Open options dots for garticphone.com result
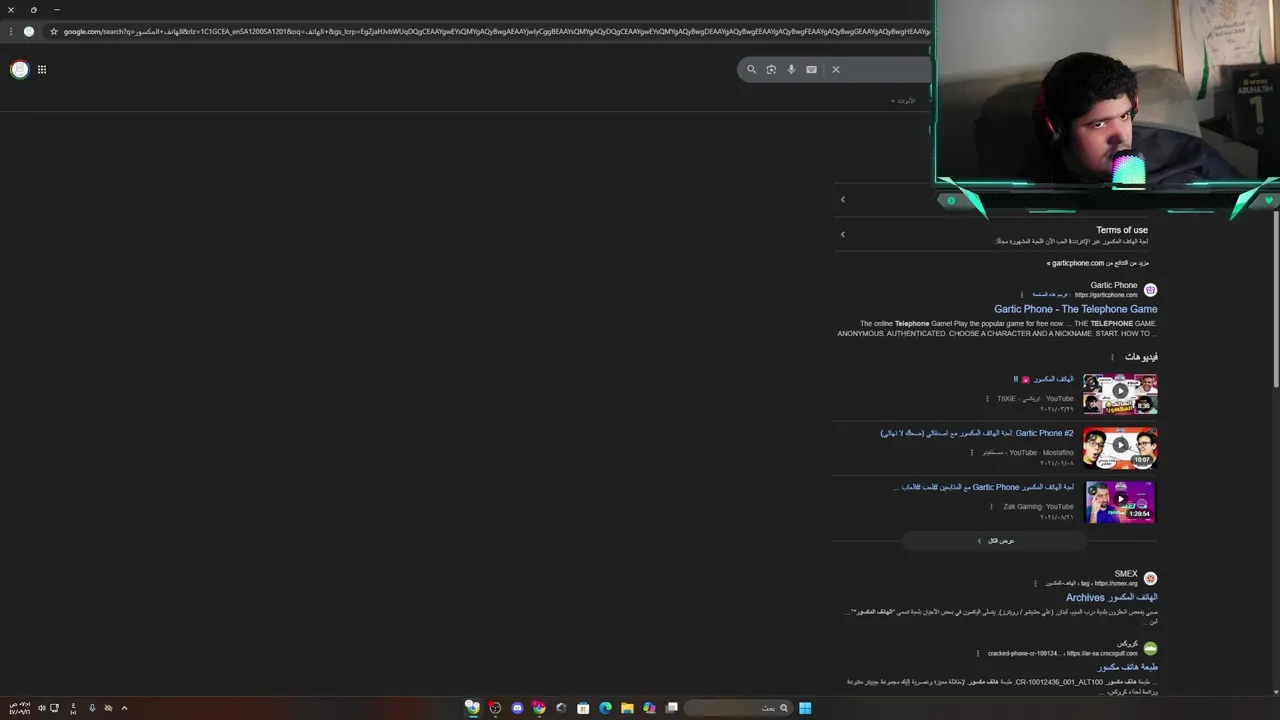 1022,295
